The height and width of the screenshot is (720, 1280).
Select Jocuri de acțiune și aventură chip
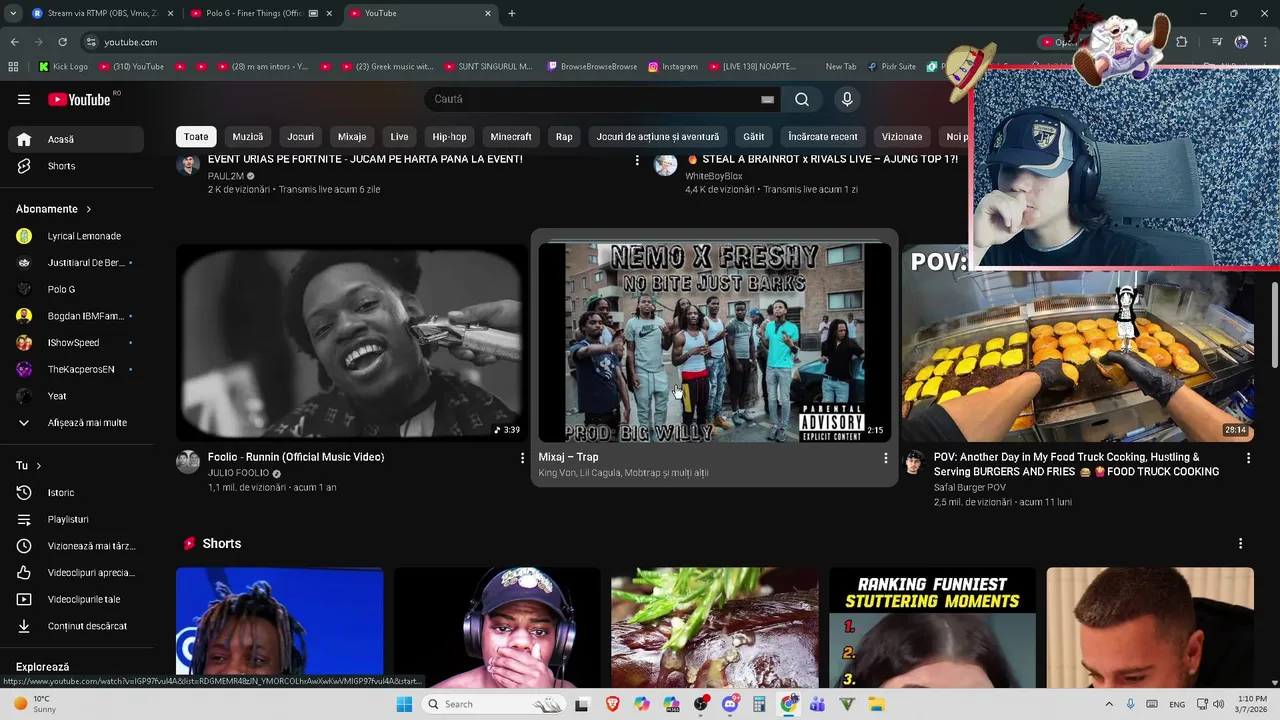[x=658, y=137]
